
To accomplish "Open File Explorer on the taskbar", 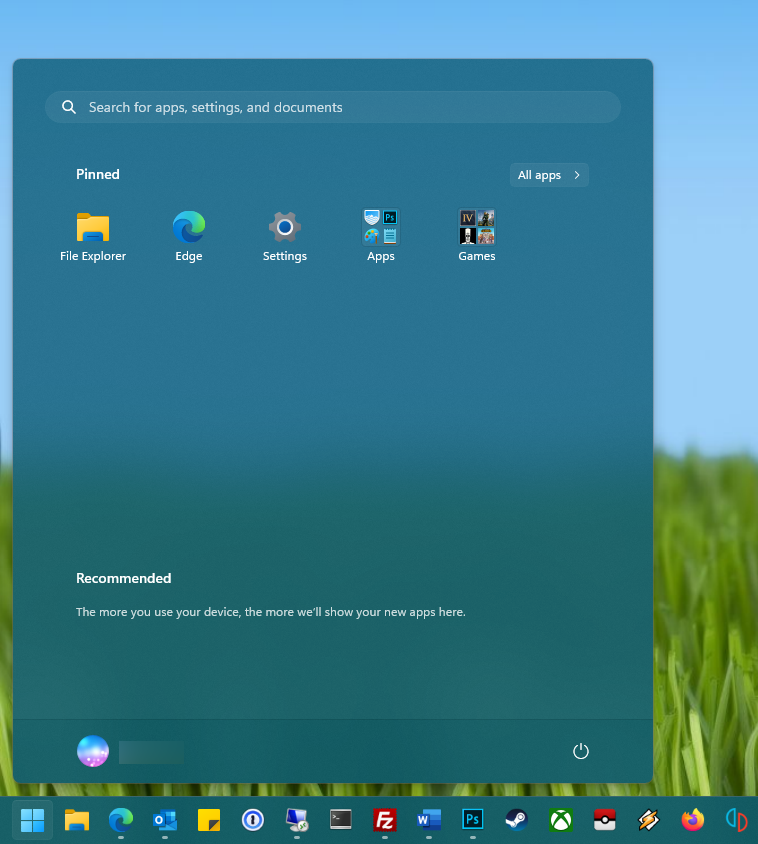I will pos(76,820).
